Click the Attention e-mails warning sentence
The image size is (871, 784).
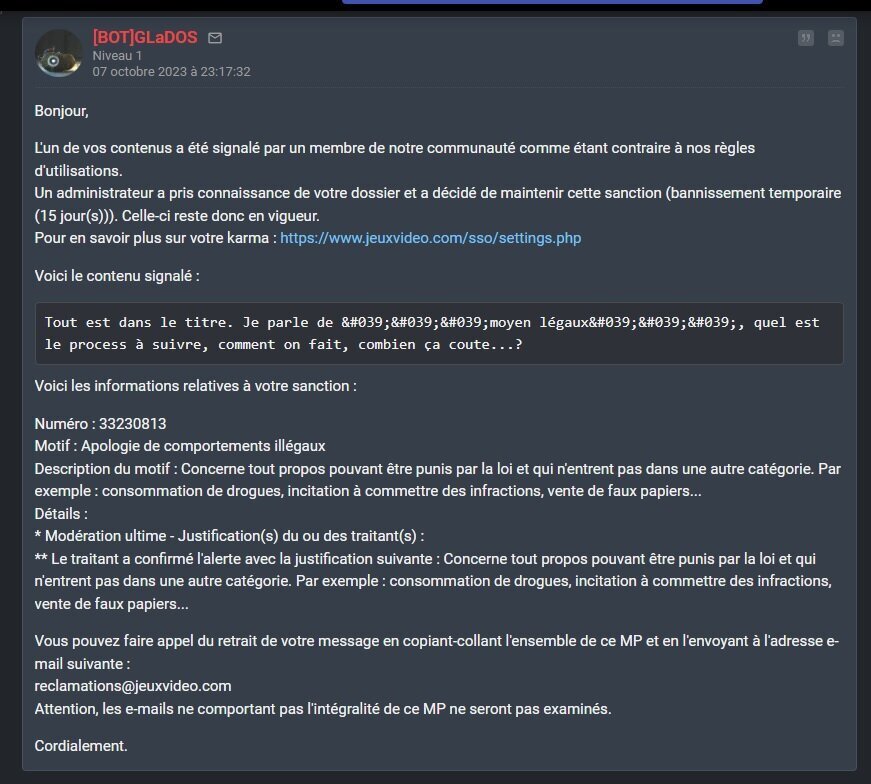tap(323, 709)
